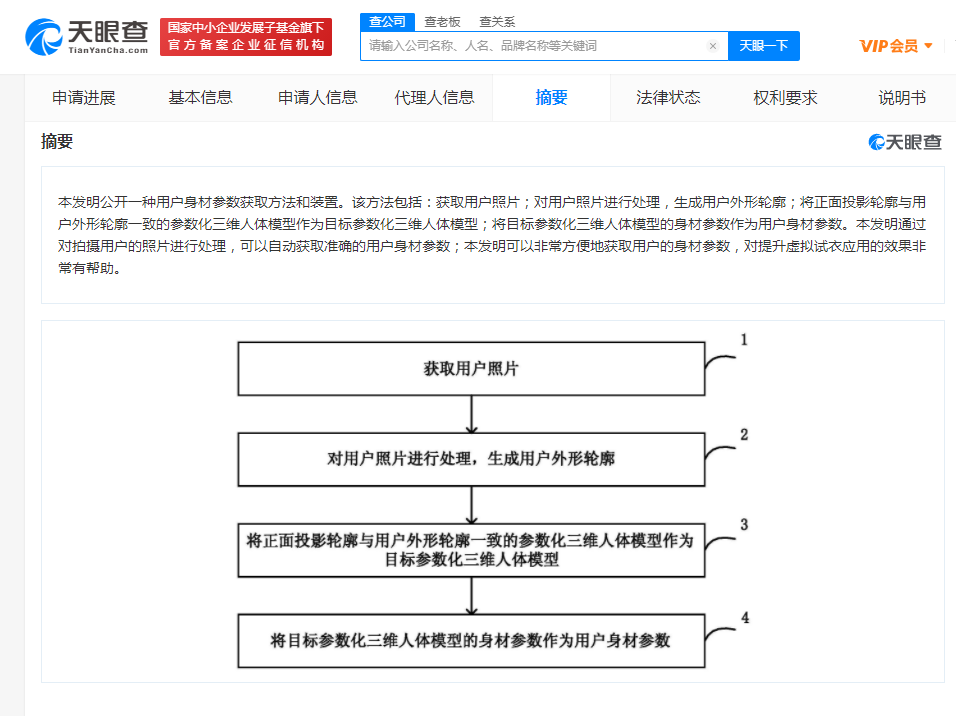Switch to 查老板 search tab
Viewport: 956px width, 716px height.
pyautogui.click(x=443, y=21)
